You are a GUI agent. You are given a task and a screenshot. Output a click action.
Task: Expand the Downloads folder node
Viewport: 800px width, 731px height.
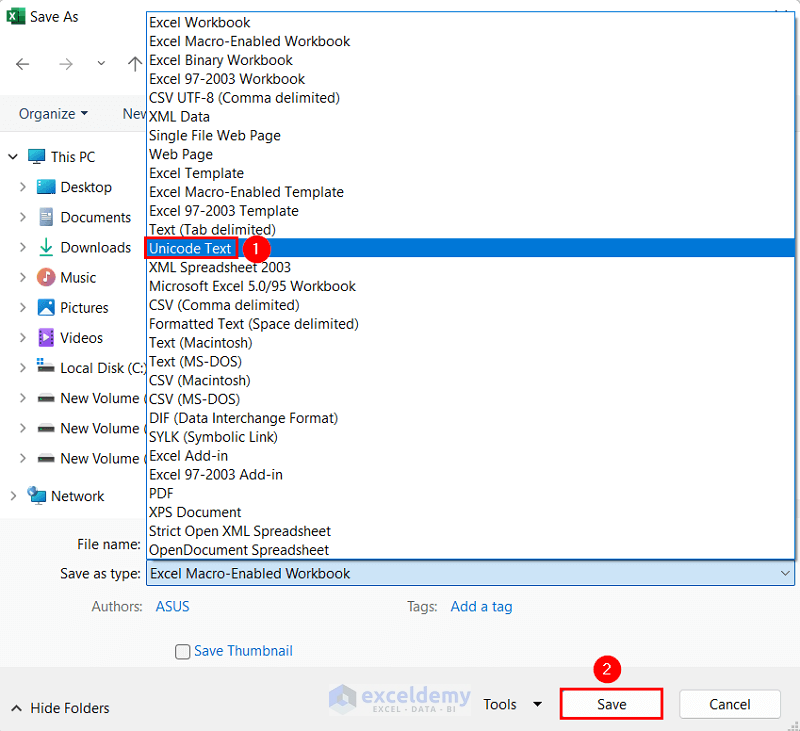point(22,247)
